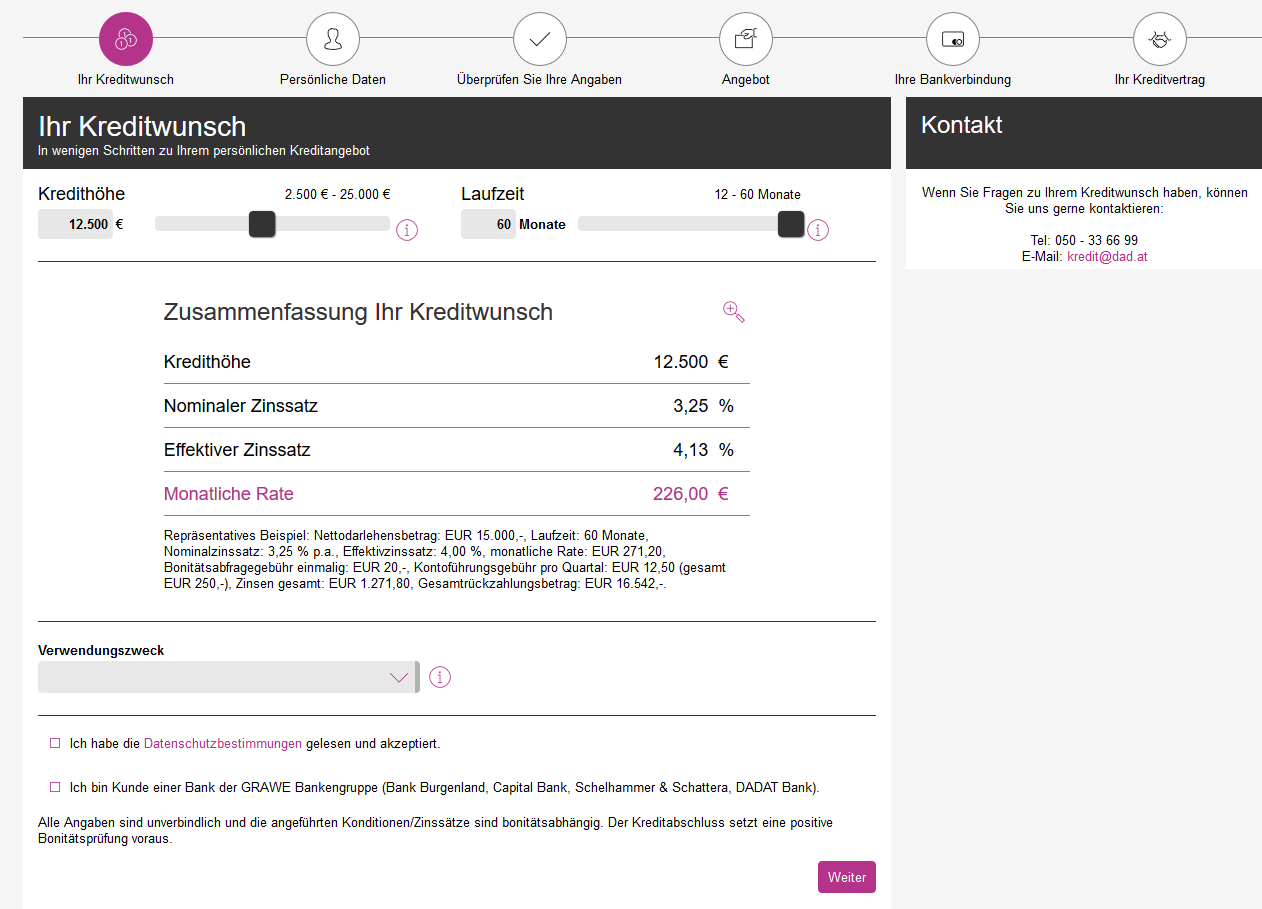
Task: Click the Laufzeit months input field
Action: pos(488,224)
